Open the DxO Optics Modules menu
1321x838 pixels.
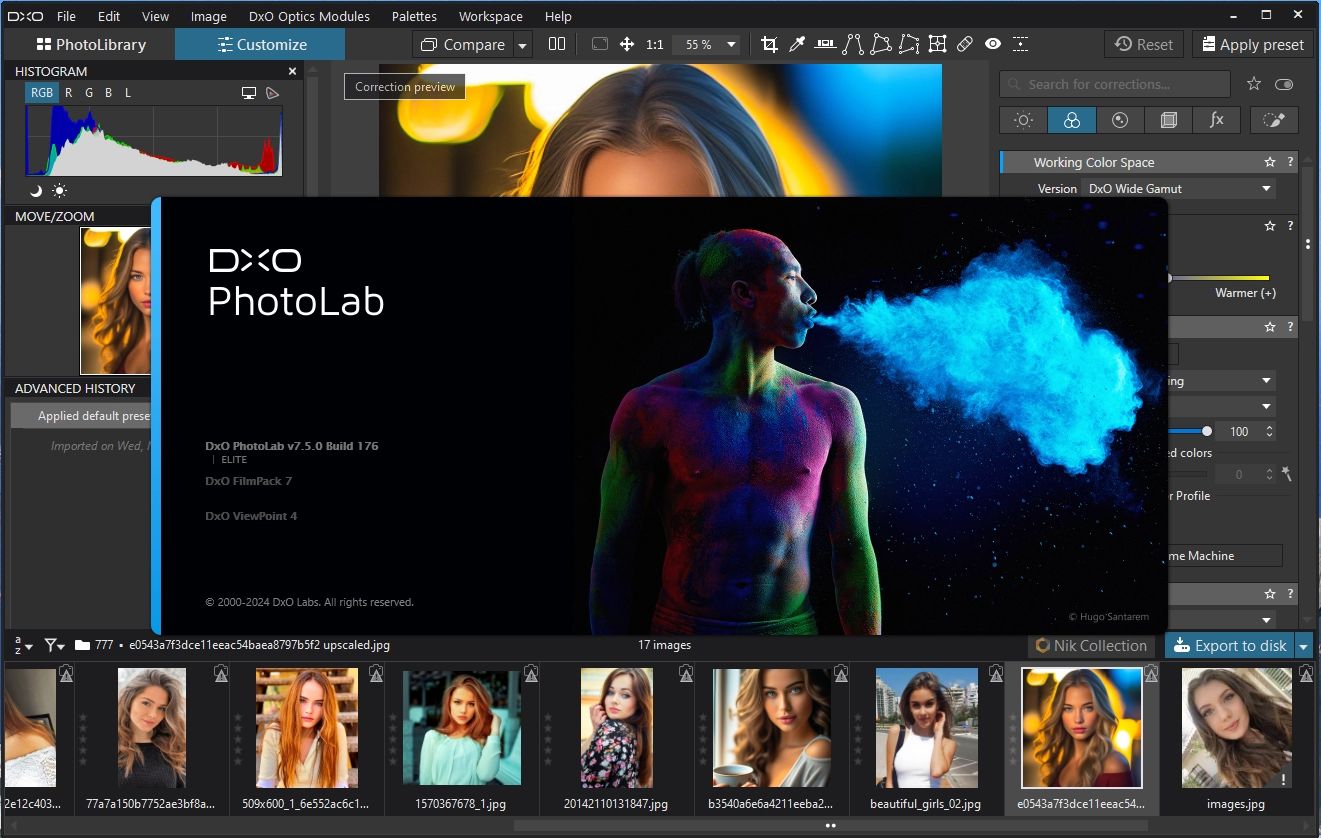(309, 16)
